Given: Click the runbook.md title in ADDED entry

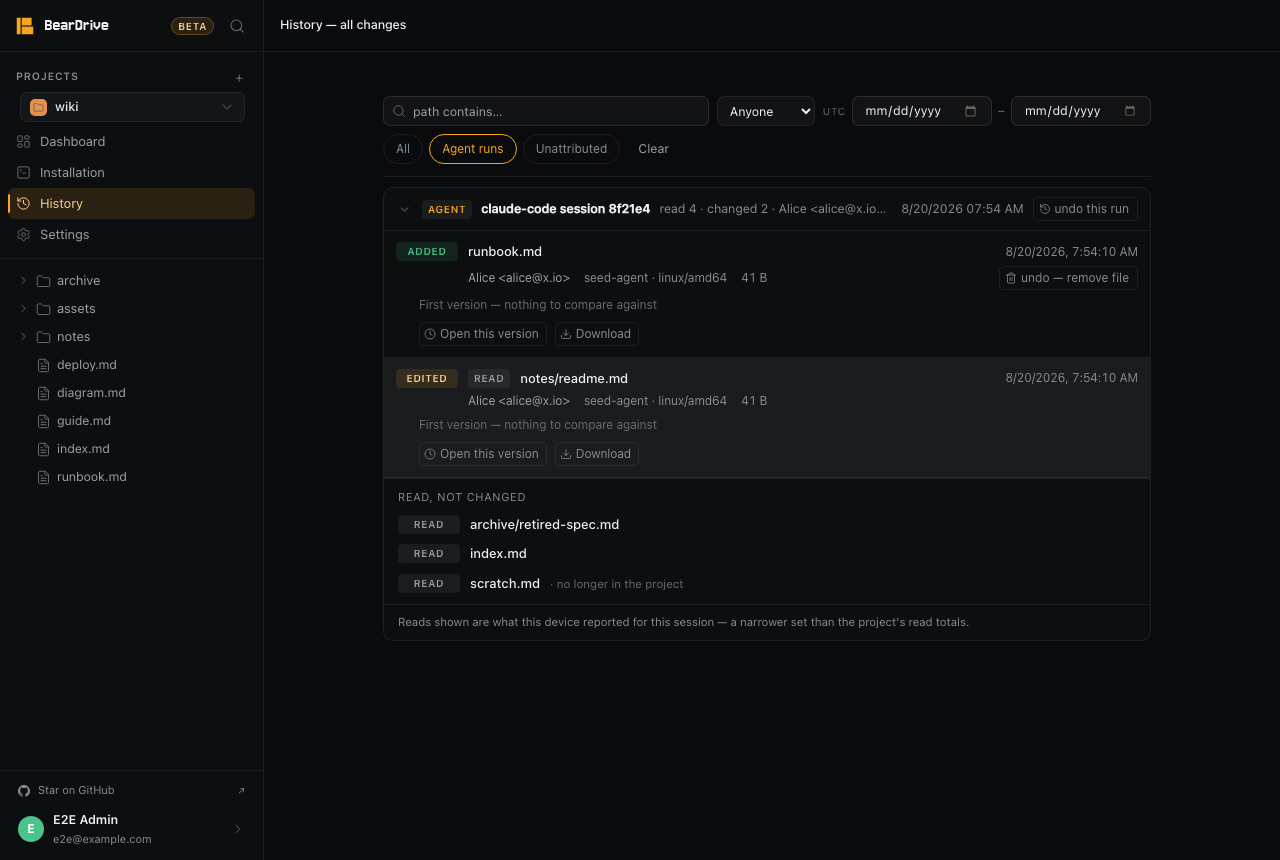Looking at the screenshot, I should click(505, 252).
